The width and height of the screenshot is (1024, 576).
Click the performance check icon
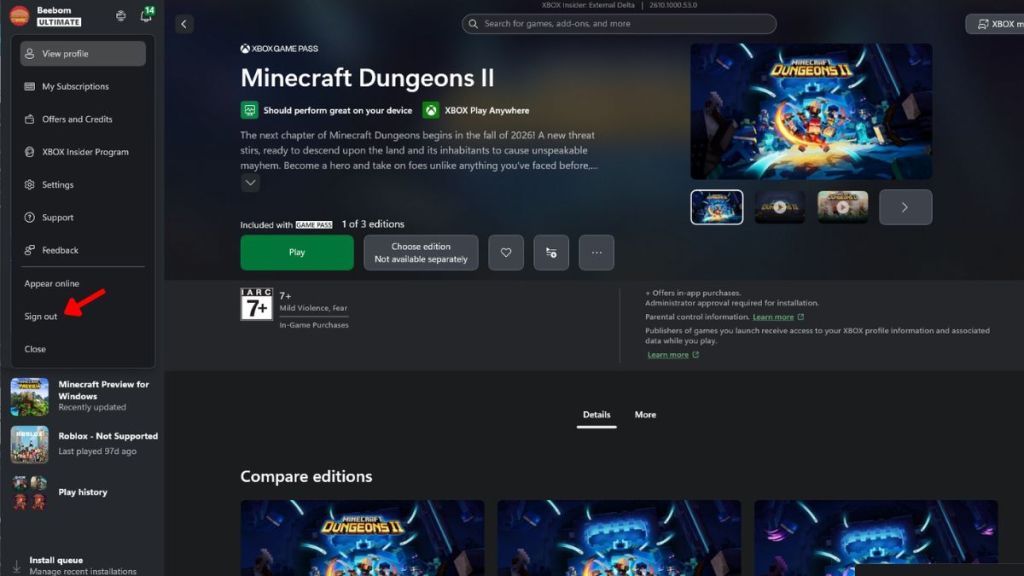tap(249, 110)
